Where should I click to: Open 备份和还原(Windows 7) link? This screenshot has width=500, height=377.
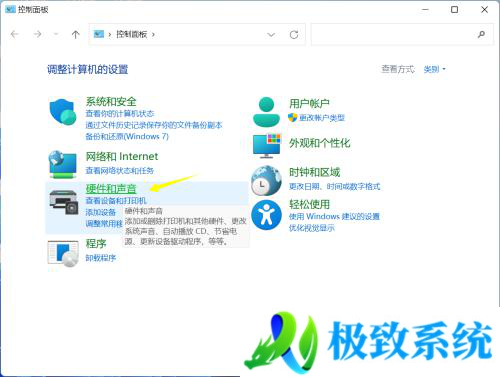[x=127, y=136]
